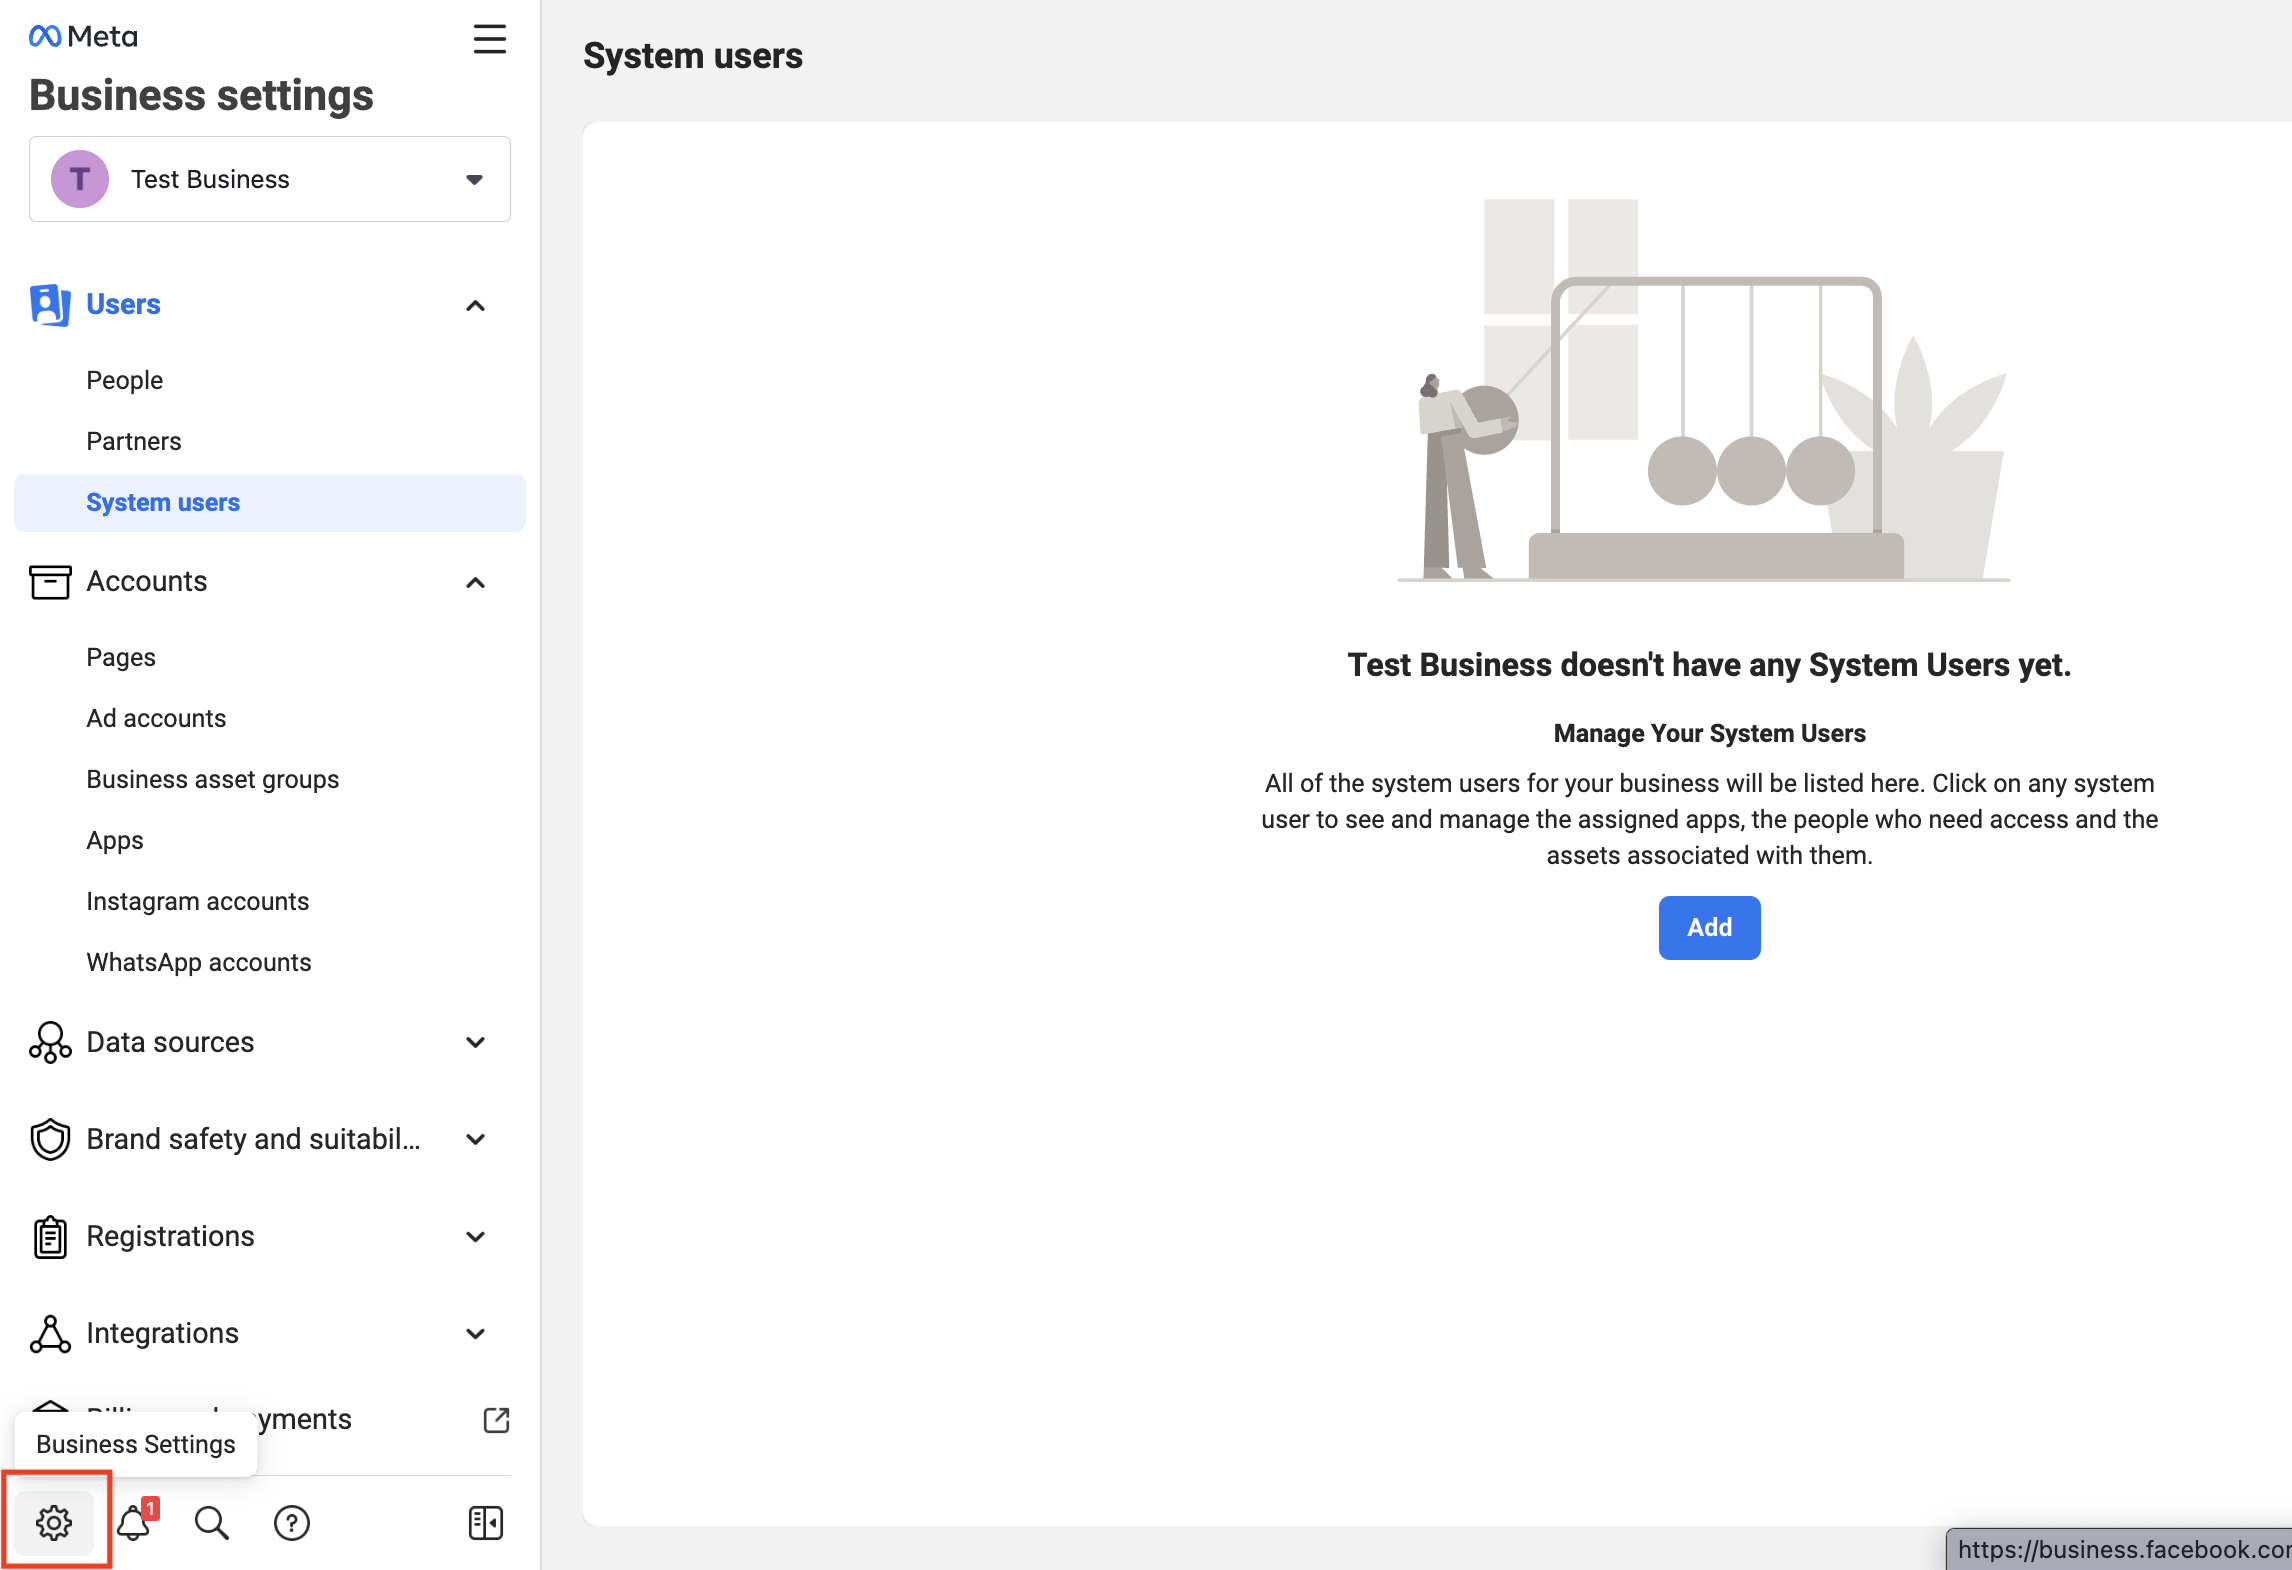Open the notifications bell icon

pos(134,1522)
